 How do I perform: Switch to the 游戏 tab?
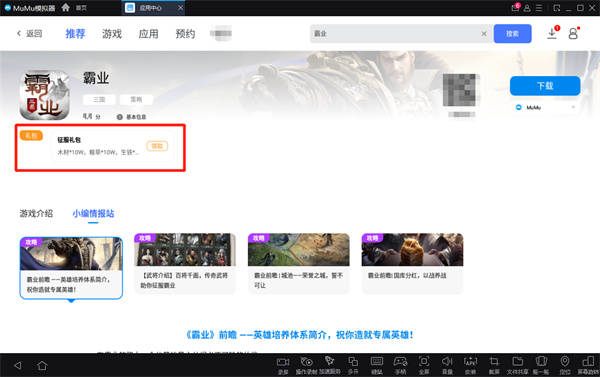click(x=112, y=34)
